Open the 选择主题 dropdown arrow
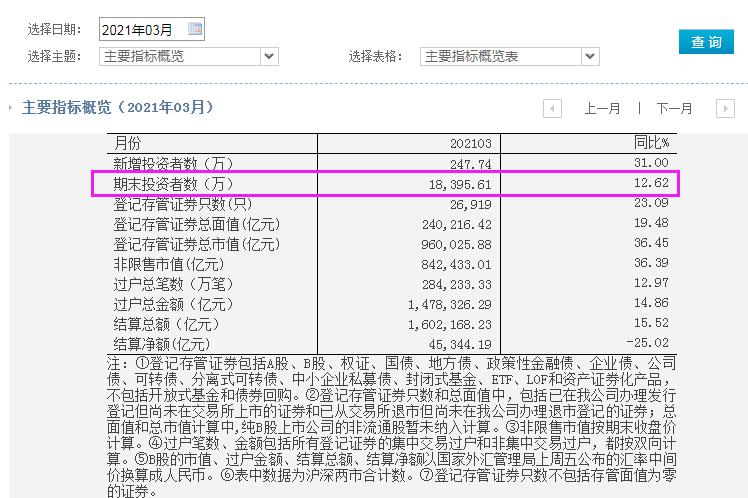The height and width of the screenshot is (498, 748). pos(269,56)
